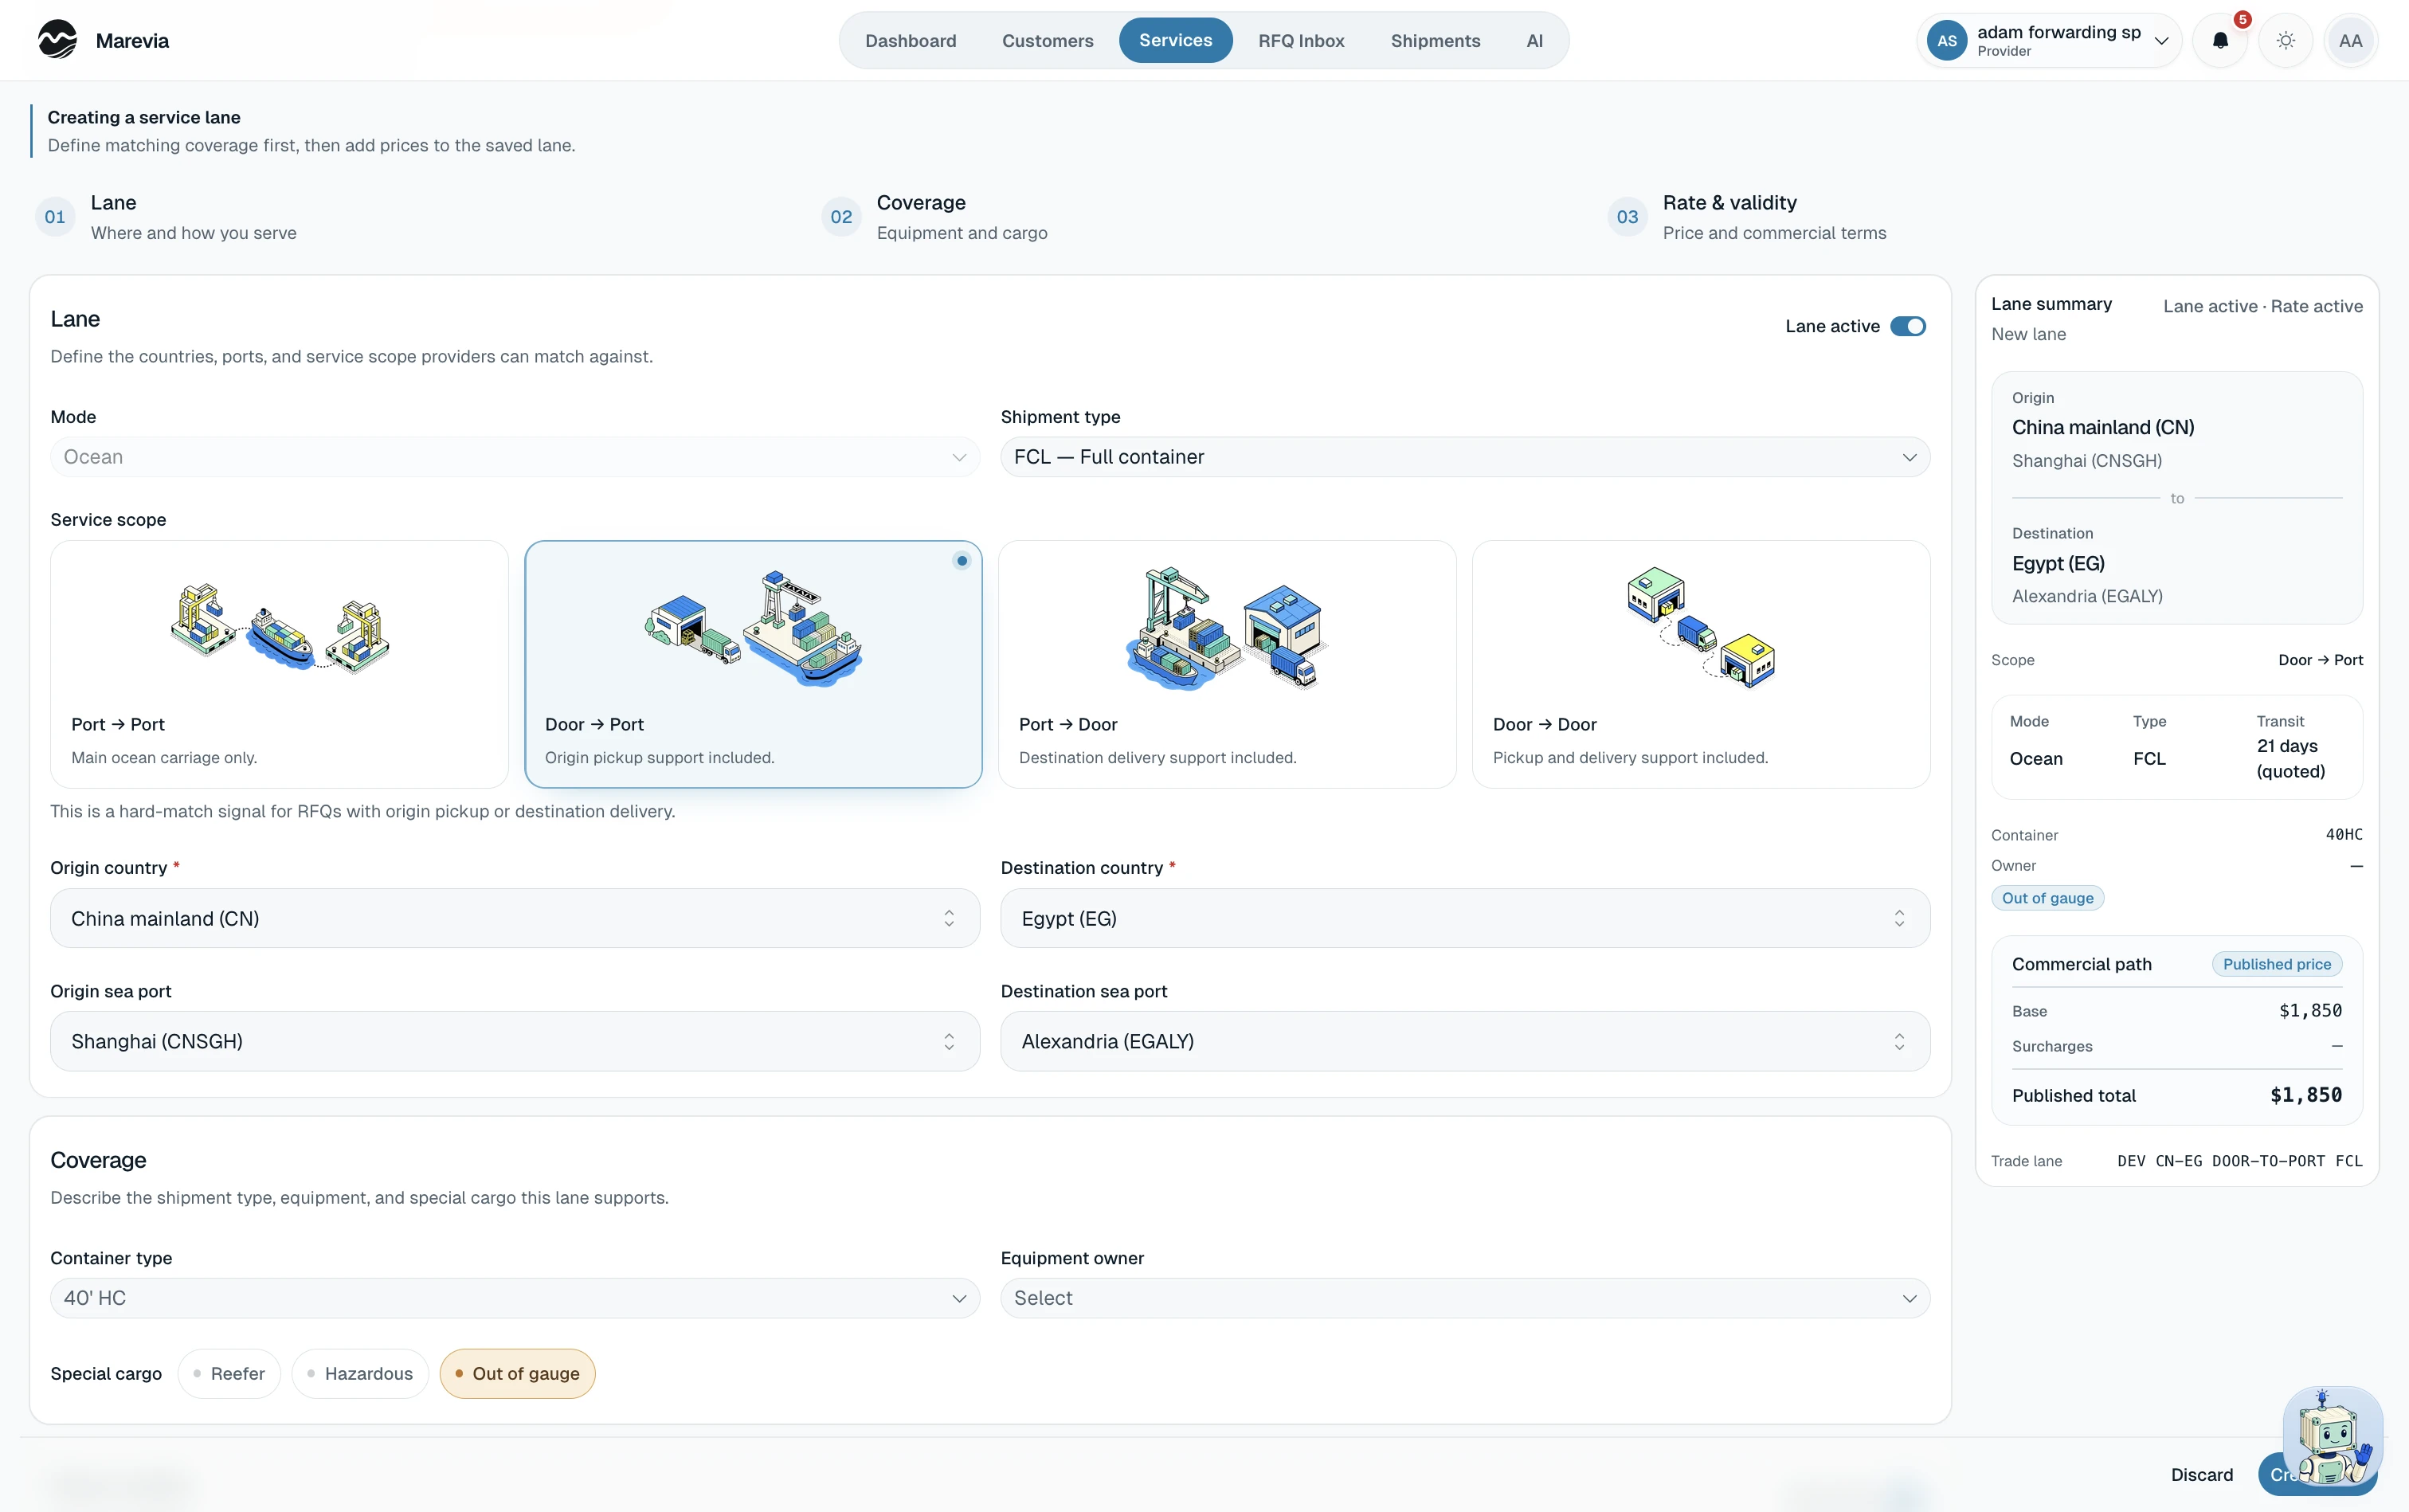Open the AI tab
Screen dimensions: 2409x1512
1534,41
